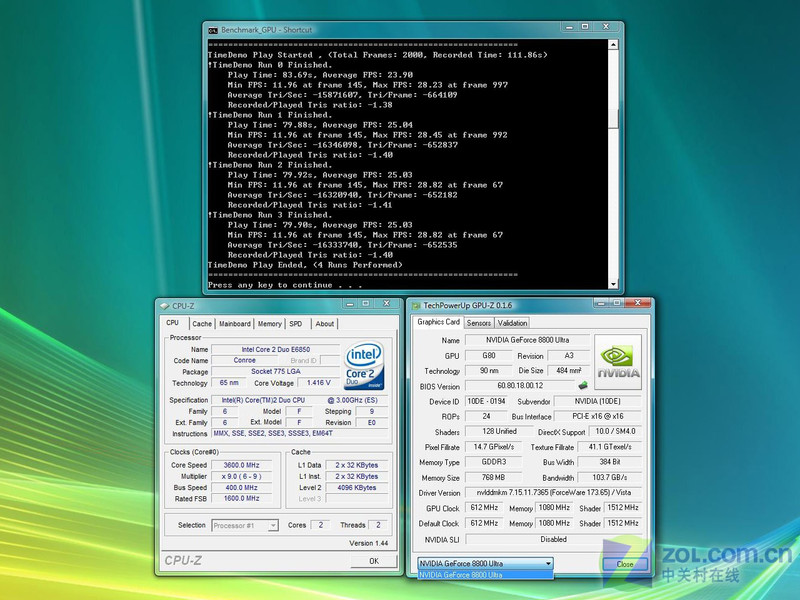Click the Memory Type value GDDR3
The image size is (800, 600).
pos(493,462)
